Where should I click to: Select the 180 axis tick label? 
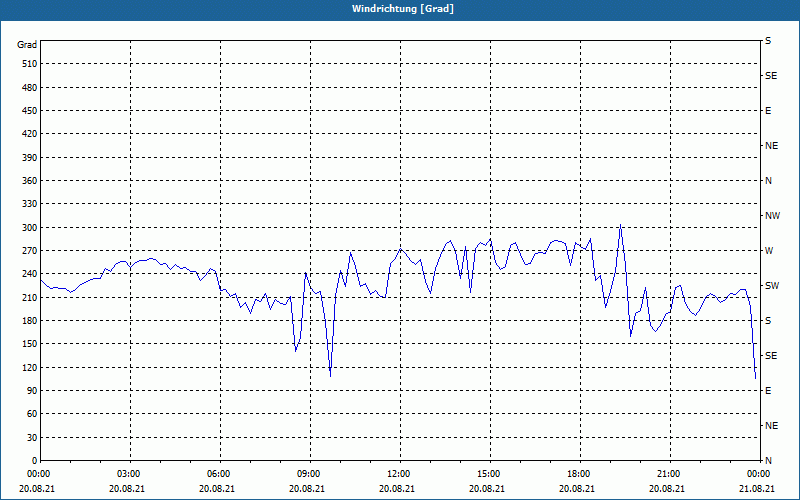tap(29, 321)
